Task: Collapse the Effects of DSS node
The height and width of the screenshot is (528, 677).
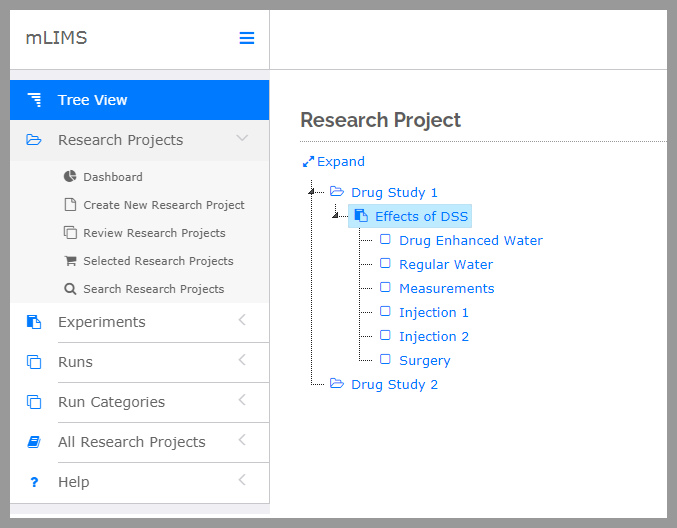Action: [x=336, y=215]
